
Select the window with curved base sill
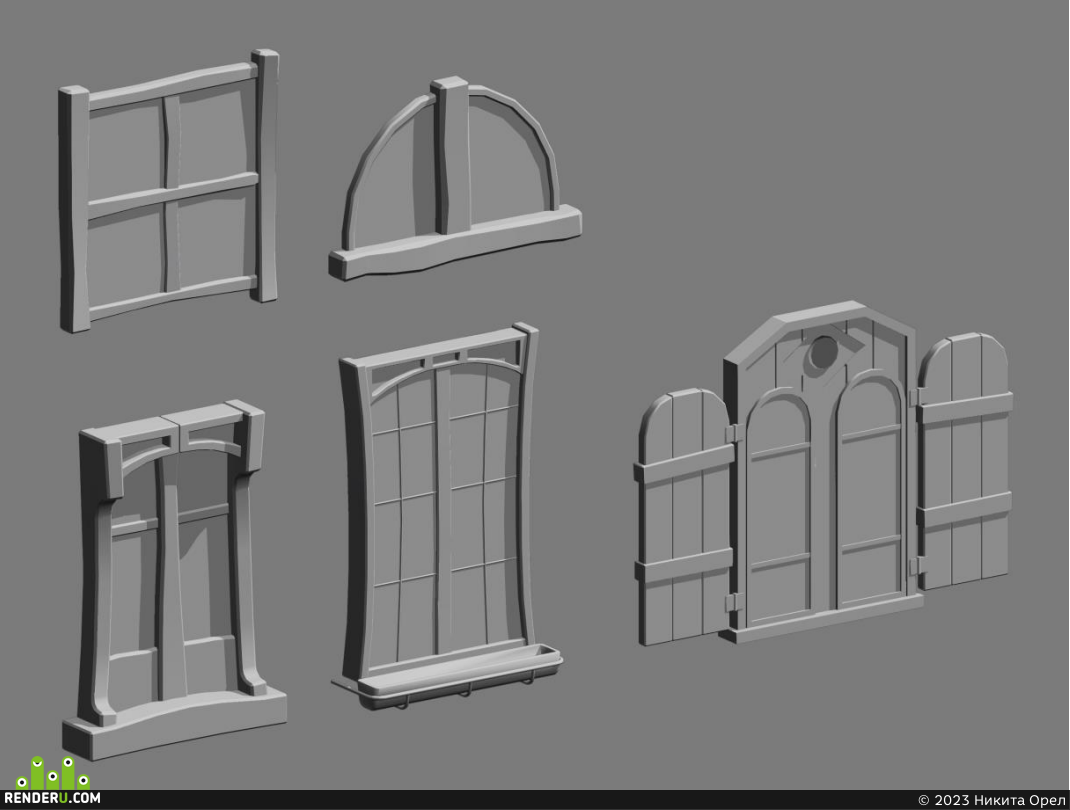tap(174, 580)
